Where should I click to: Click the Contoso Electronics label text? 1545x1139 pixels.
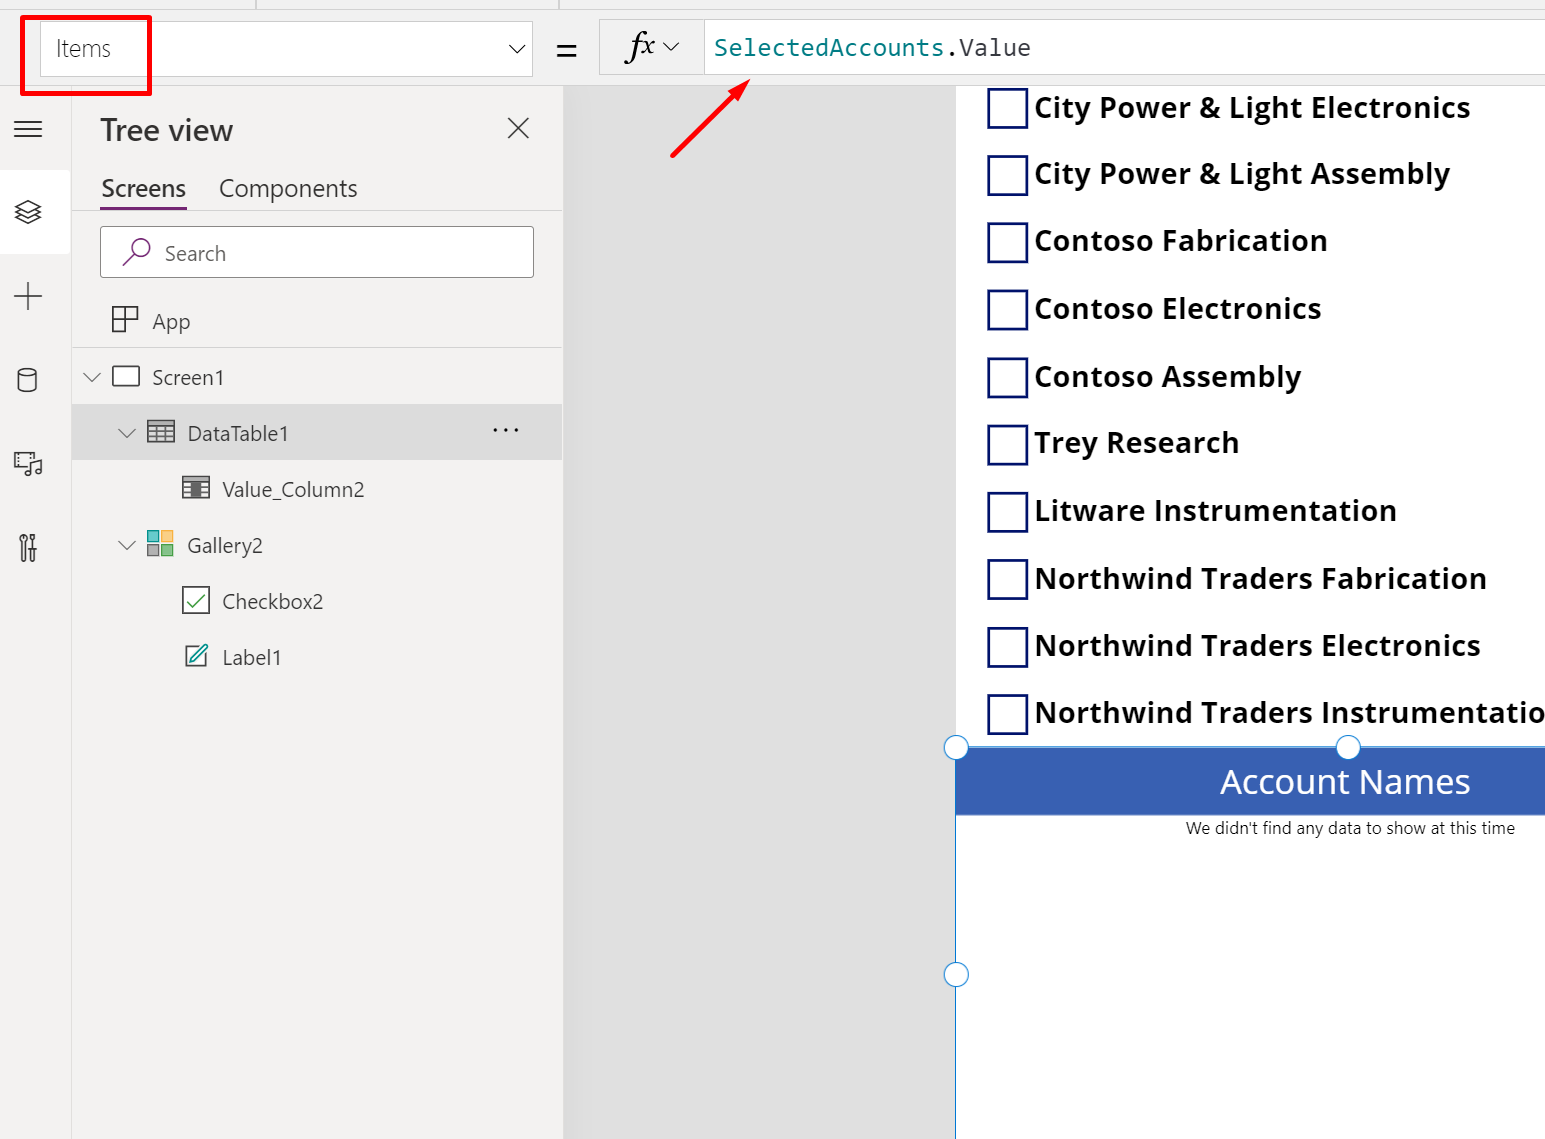coord(1178,309)
